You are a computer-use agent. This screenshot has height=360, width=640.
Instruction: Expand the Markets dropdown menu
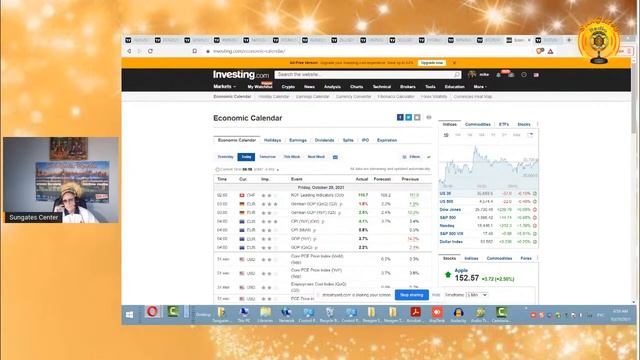(x=224, y=87)
